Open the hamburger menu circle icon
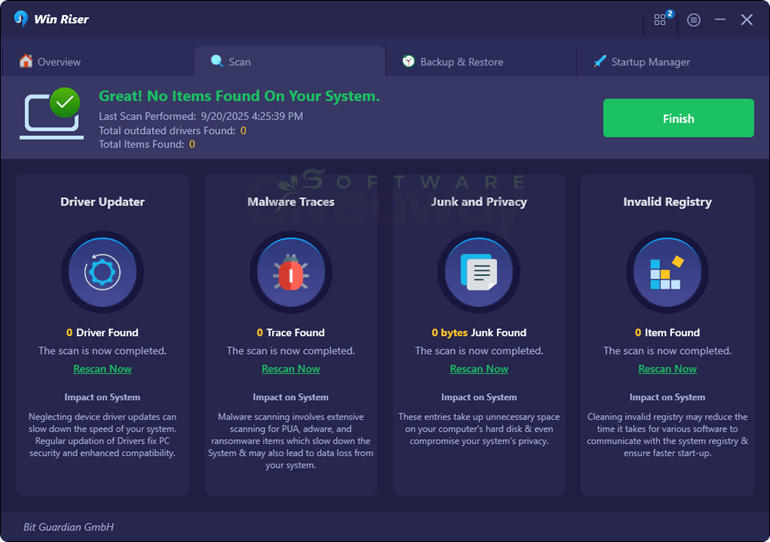 pyautogui.click(x=693, y=20)
